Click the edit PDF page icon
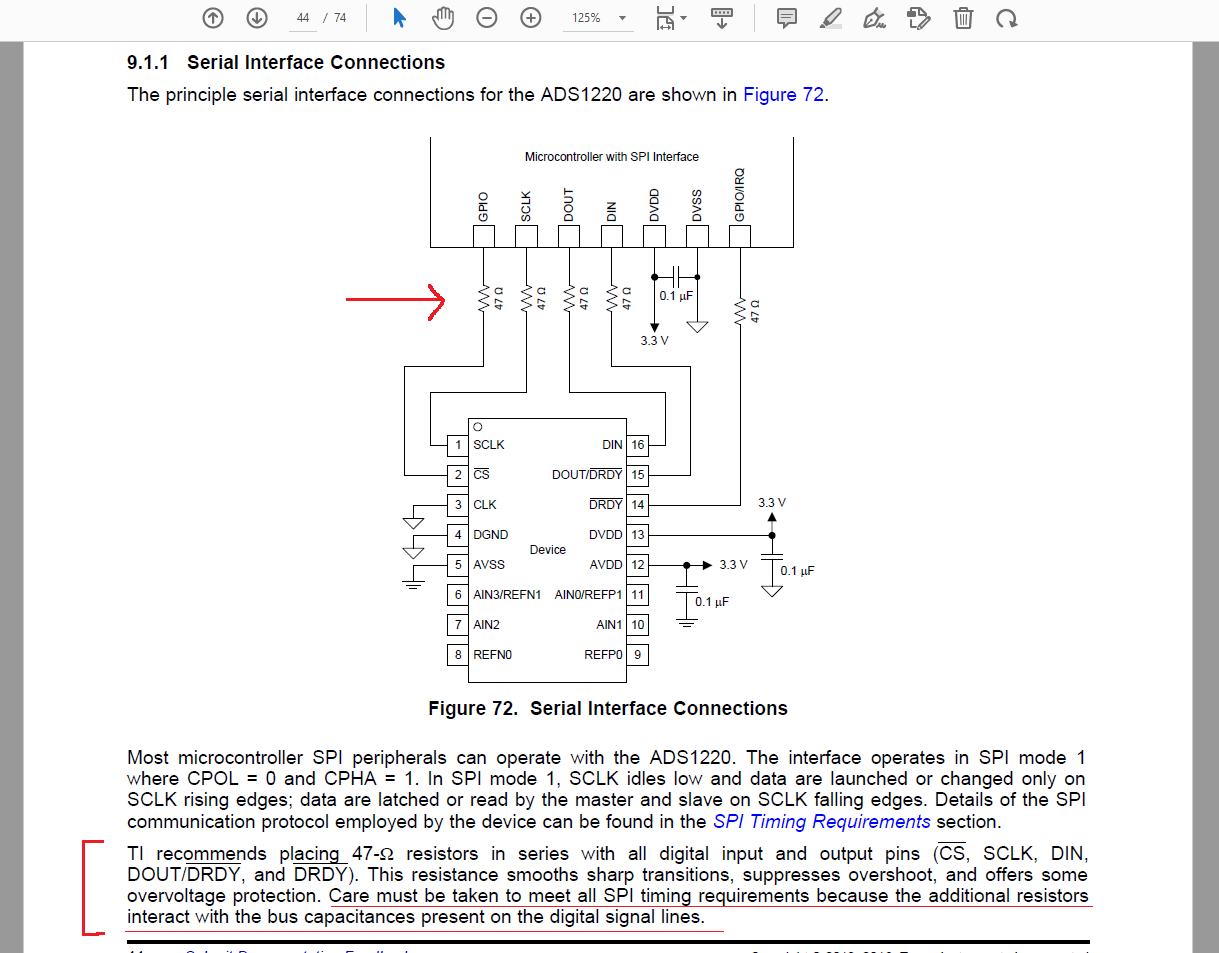Image resolution: width=1219 pixels, height=953 pixels. click(918, 18)
